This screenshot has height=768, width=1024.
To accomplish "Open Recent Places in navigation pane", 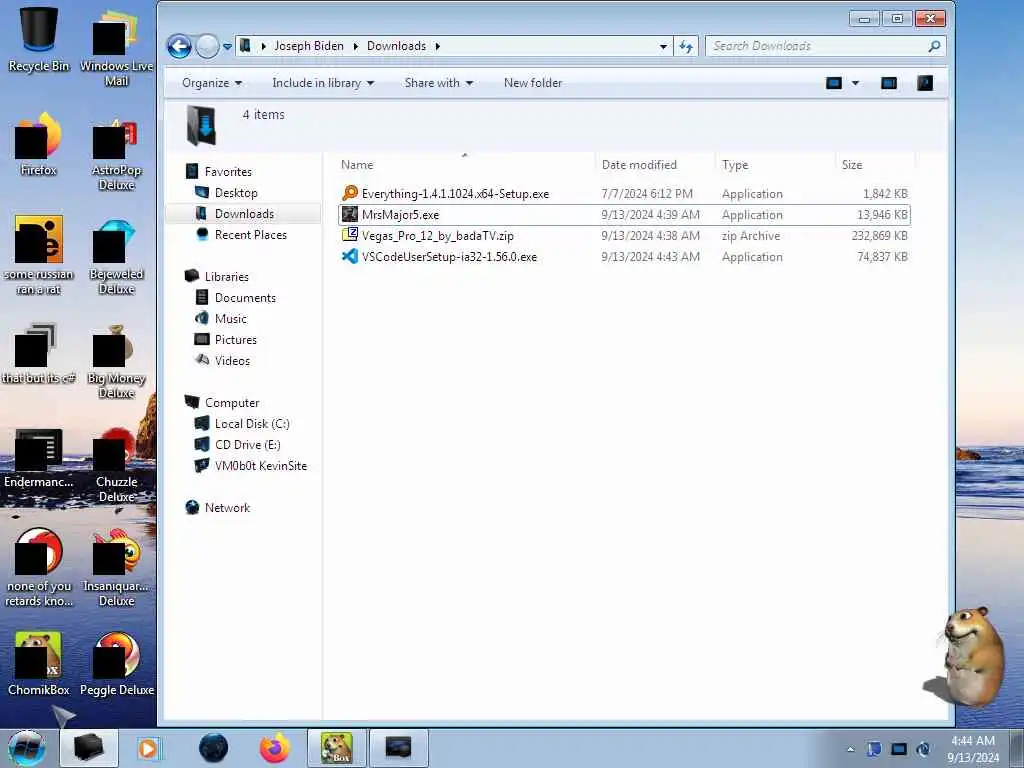I will [x=251, y=234].
